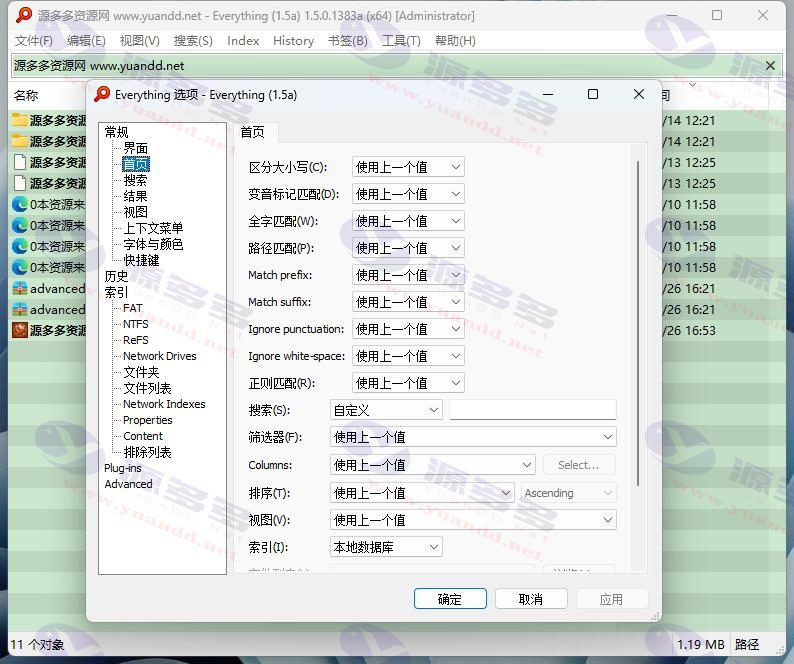
Task: Click the options page vertical scrollbar
Action: pos(638,324)
